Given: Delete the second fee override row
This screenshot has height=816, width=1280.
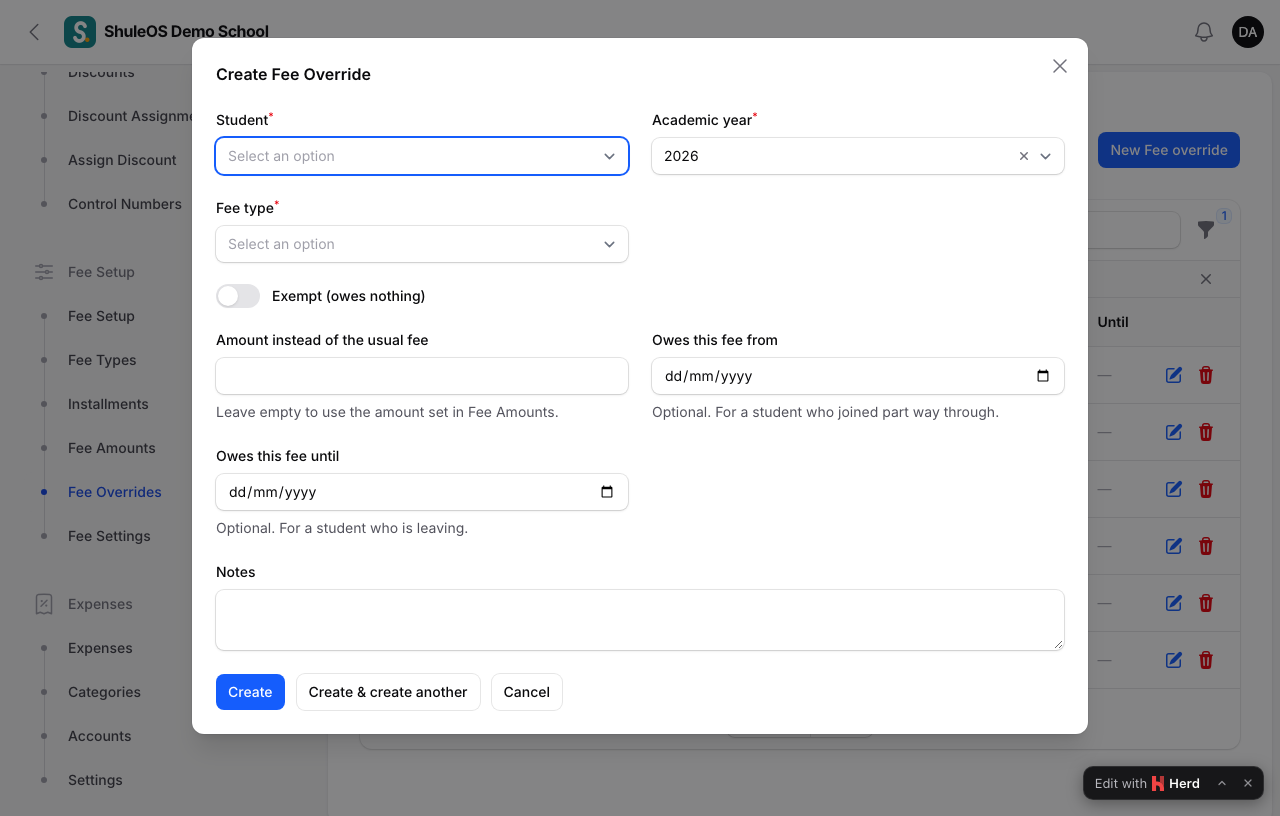Looking at the screenshot, I should pos(1206,432).
